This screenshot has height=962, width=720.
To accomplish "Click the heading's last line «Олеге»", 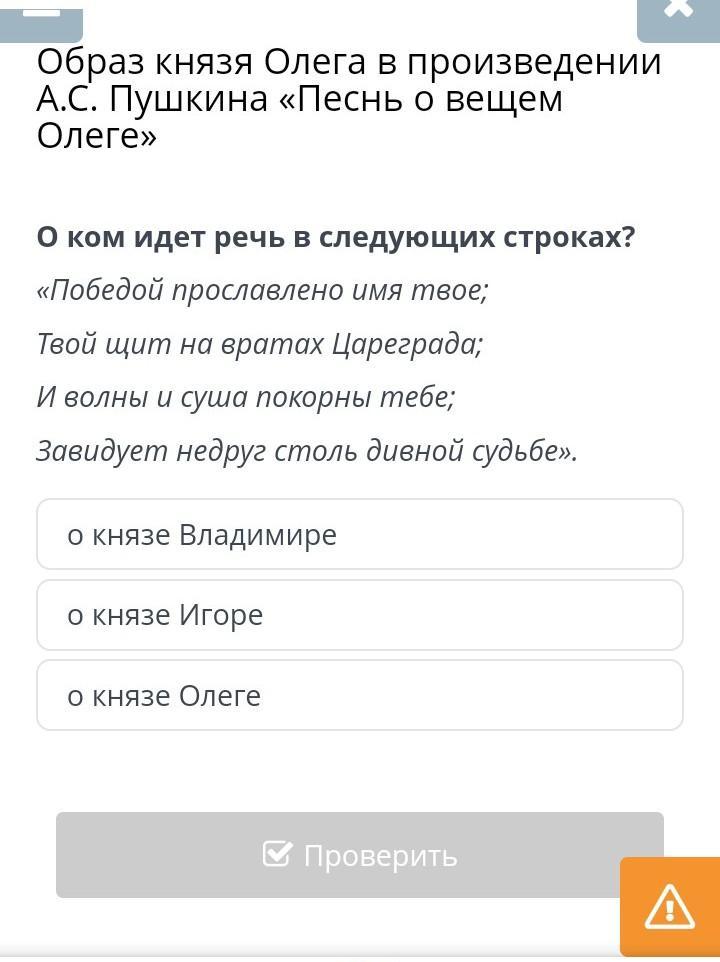I will click(x=97, y=135).
